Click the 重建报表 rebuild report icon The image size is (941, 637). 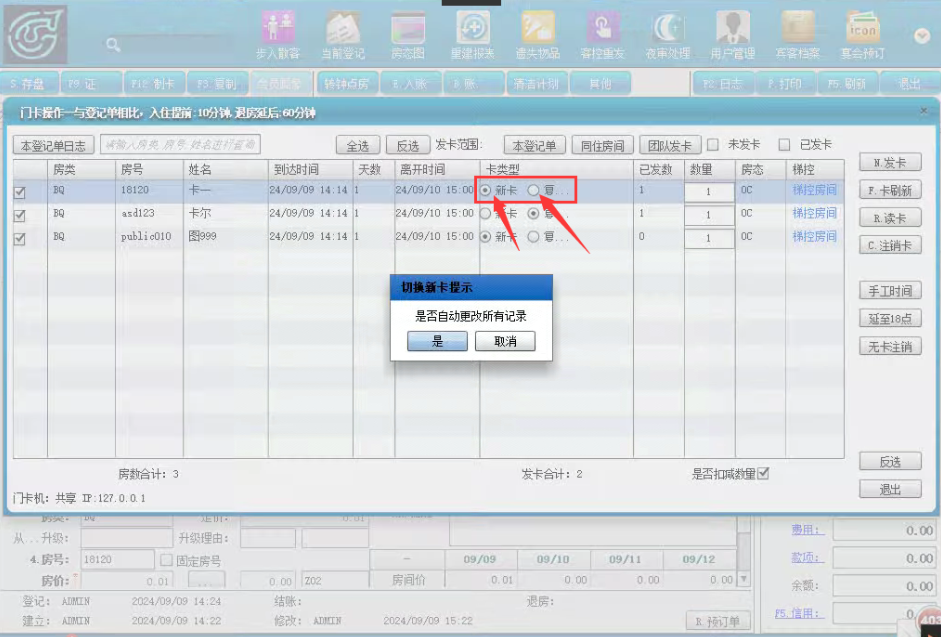473,35
